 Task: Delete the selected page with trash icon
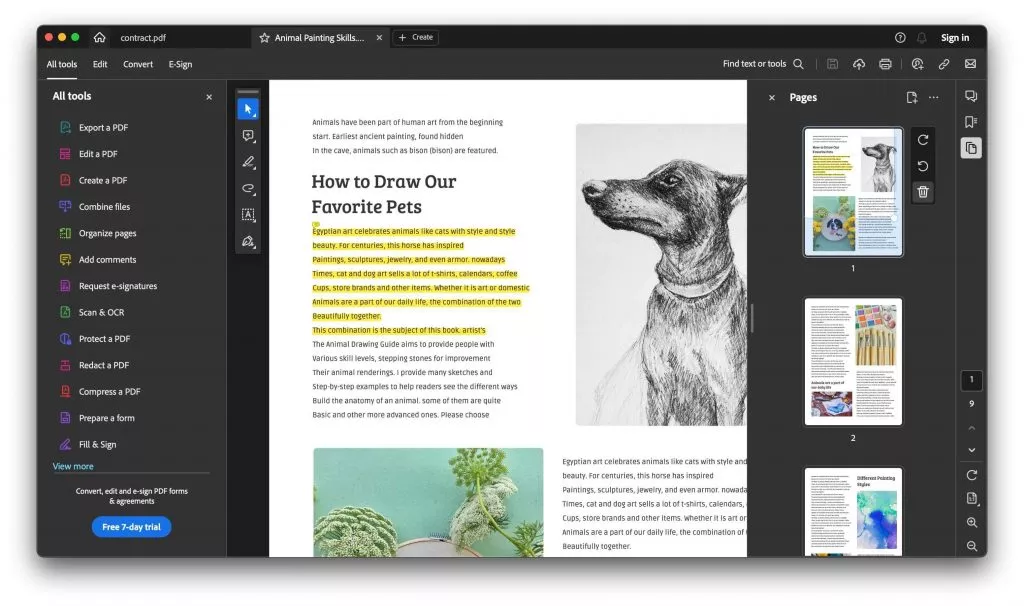pyautogui.click(x=922, y=190)
